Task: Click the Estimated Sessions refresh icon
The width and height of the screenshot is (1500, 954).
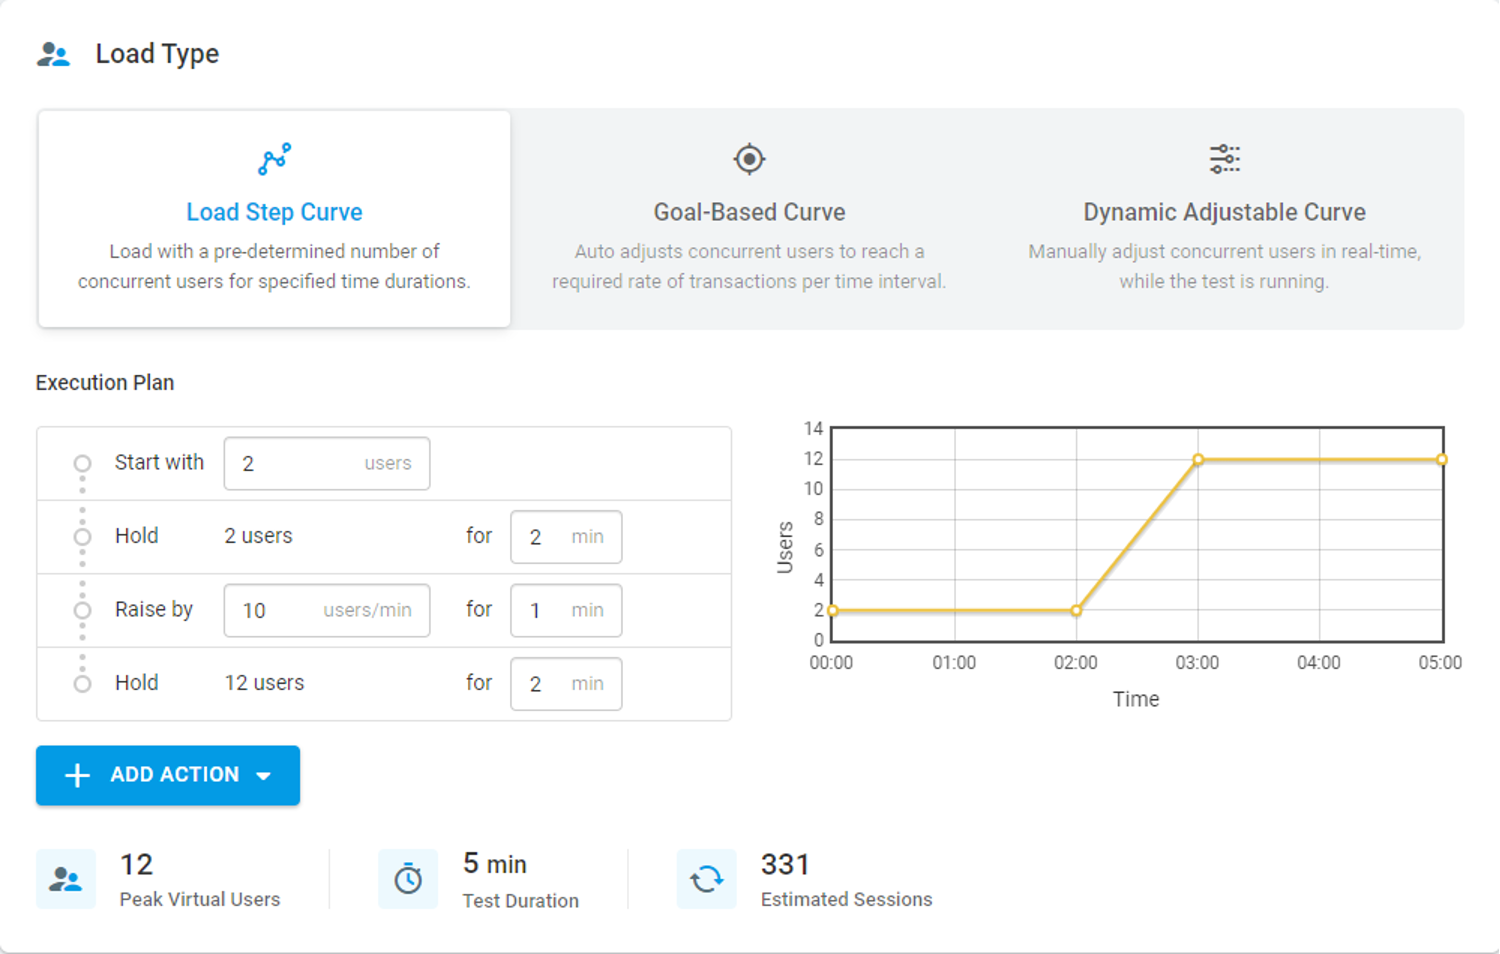Action: pos(706,879)
